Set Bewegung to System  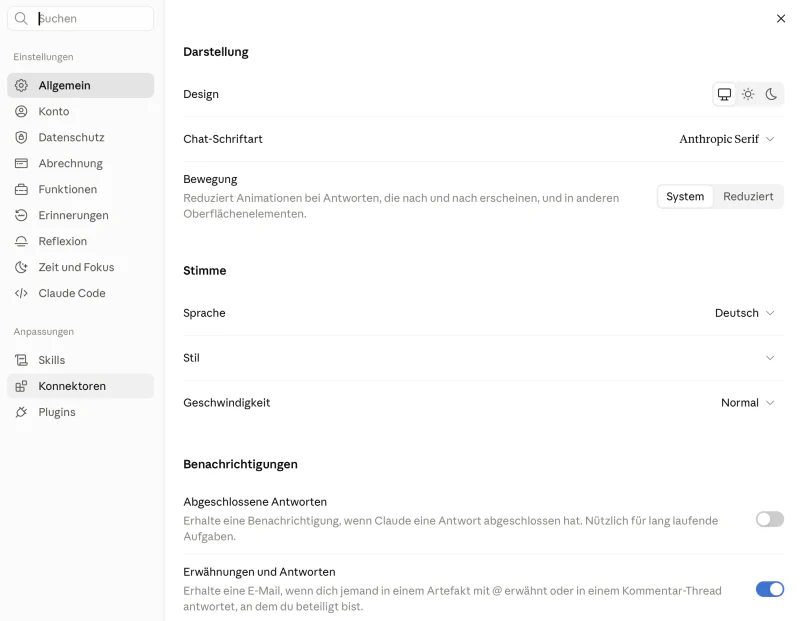tap(685, 197)
